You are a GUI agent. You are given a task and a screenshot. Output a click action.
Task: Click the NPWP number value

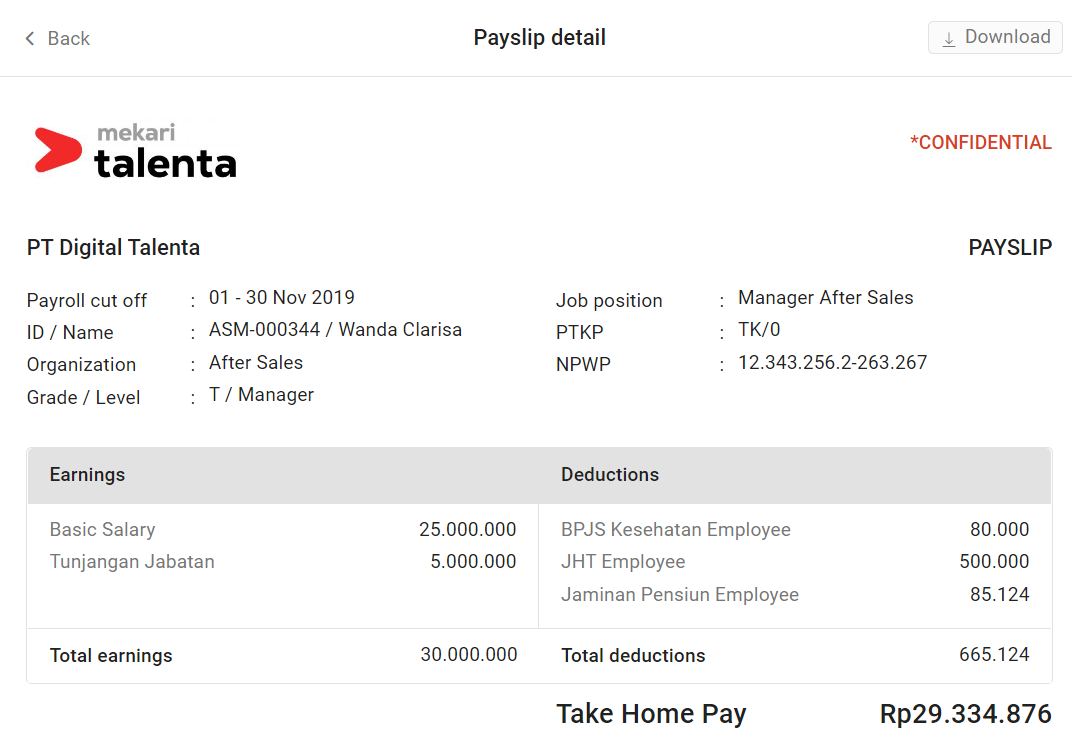click(835, 363)
